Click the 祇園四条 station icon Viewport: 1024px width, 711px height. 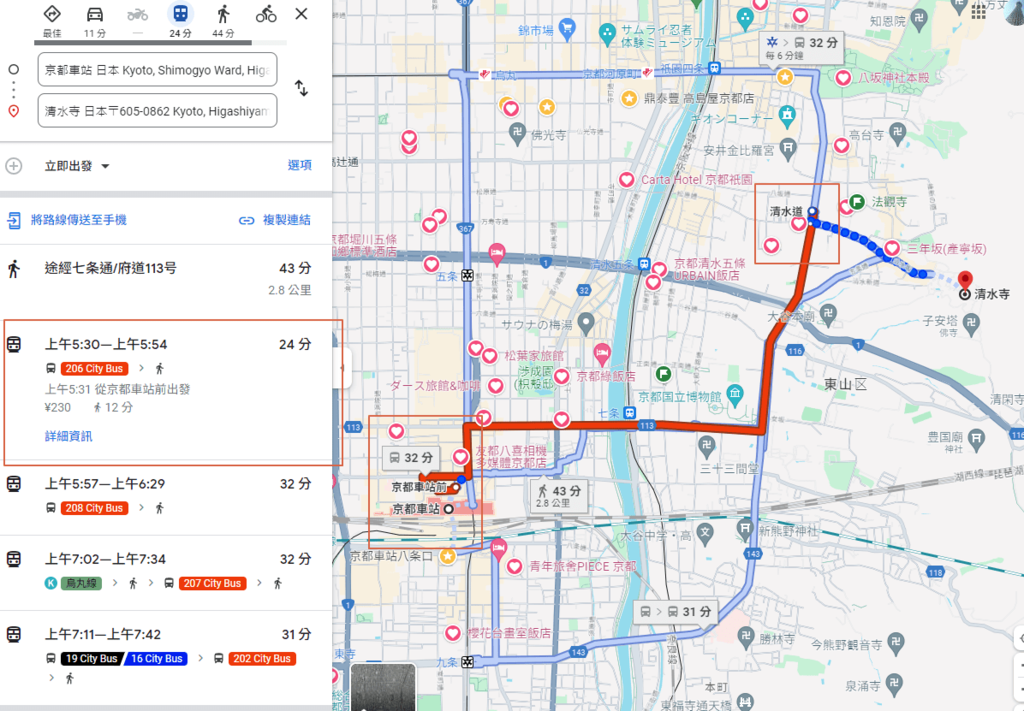click(x=715, y=68)
